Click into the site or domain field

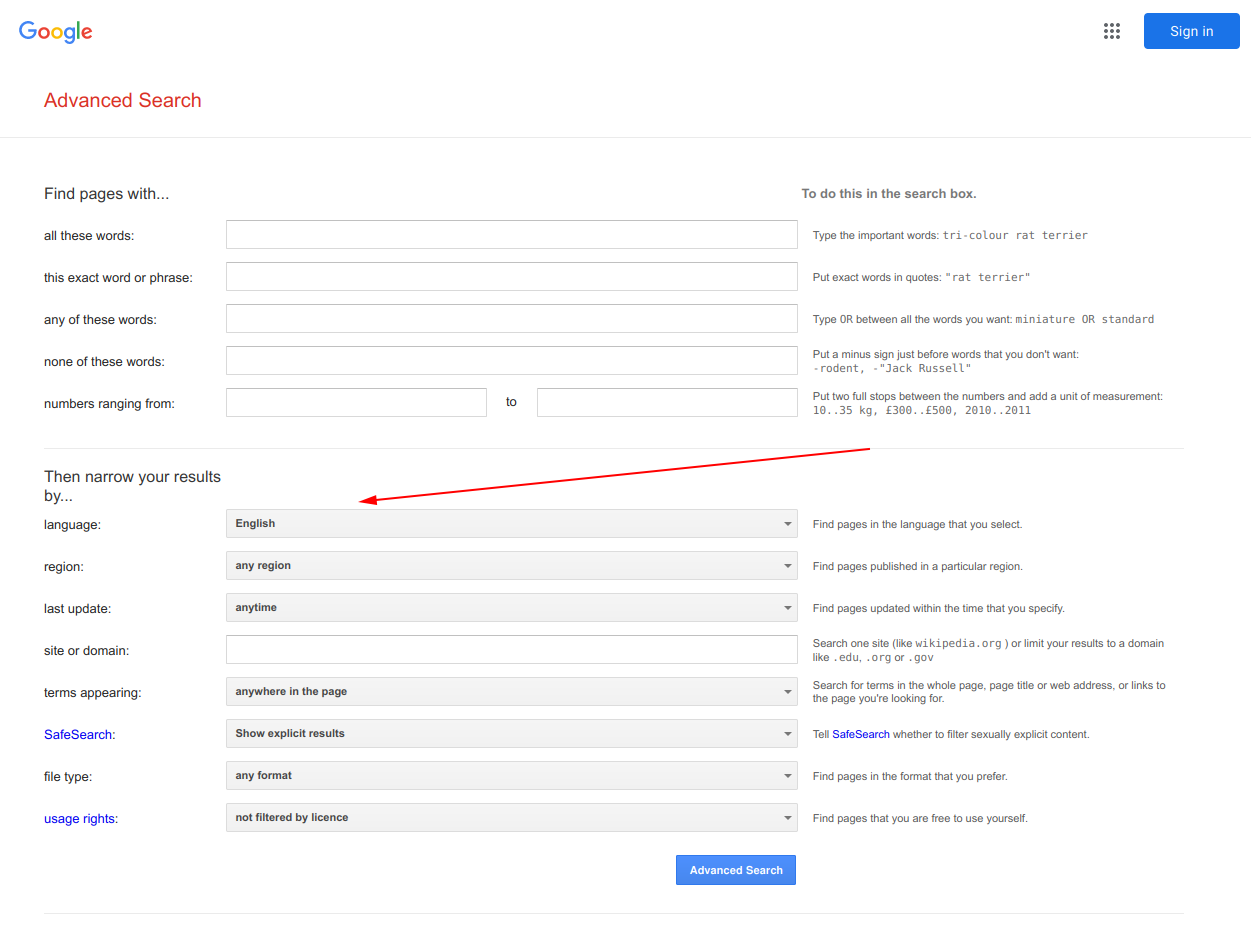tap(512, 650)
